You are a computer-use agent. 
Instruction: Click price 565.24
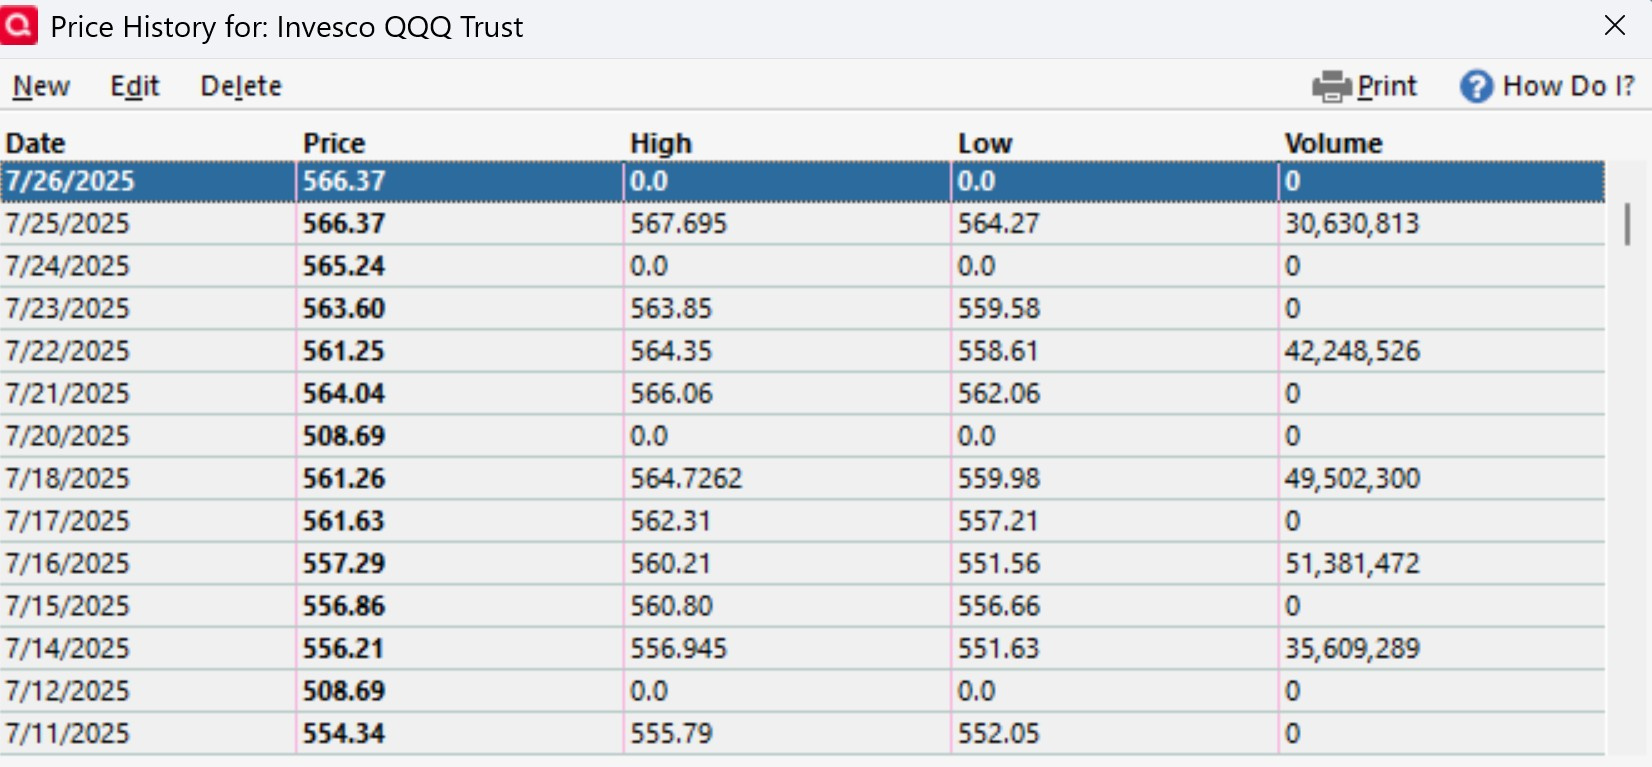point(344,266)
